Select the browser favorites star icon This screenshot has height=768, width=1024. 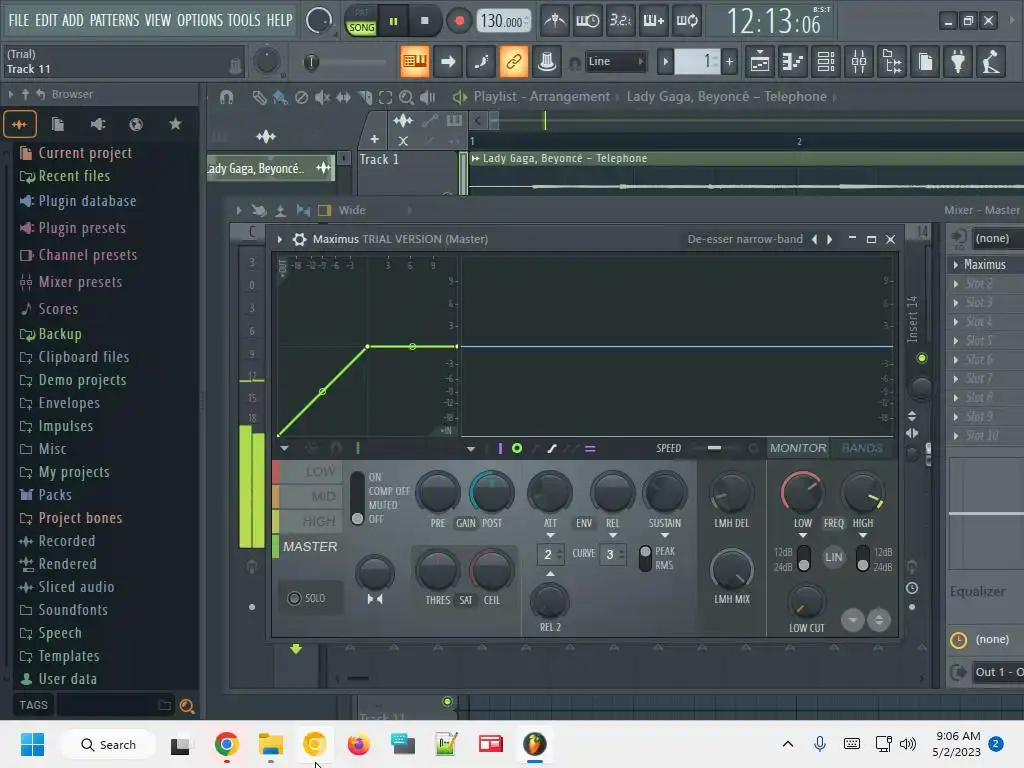[x=175, y=123]
